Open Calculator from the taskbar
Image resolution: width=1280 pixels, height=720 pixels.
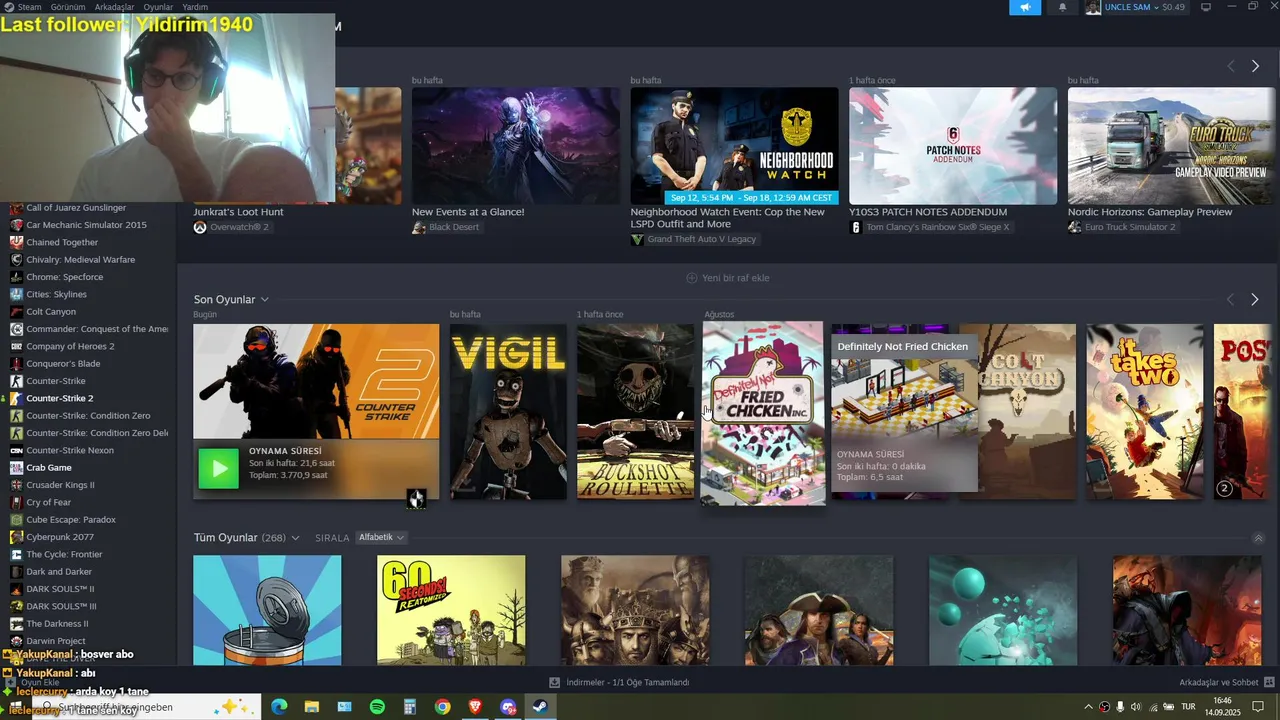pyautogui.click(x=410, y=707)
